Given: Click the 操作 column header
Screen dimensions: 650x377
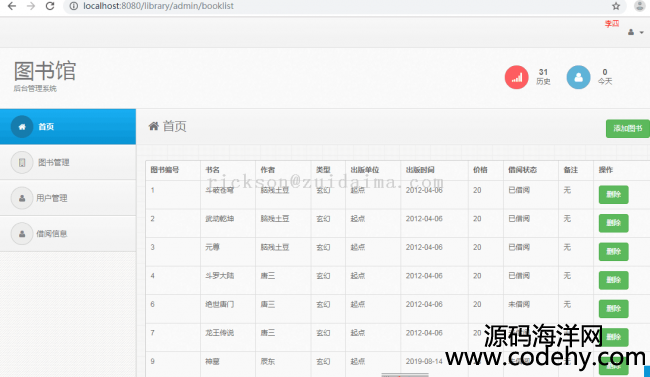Looking at the screenshot, I should click(x=605, y=170).
